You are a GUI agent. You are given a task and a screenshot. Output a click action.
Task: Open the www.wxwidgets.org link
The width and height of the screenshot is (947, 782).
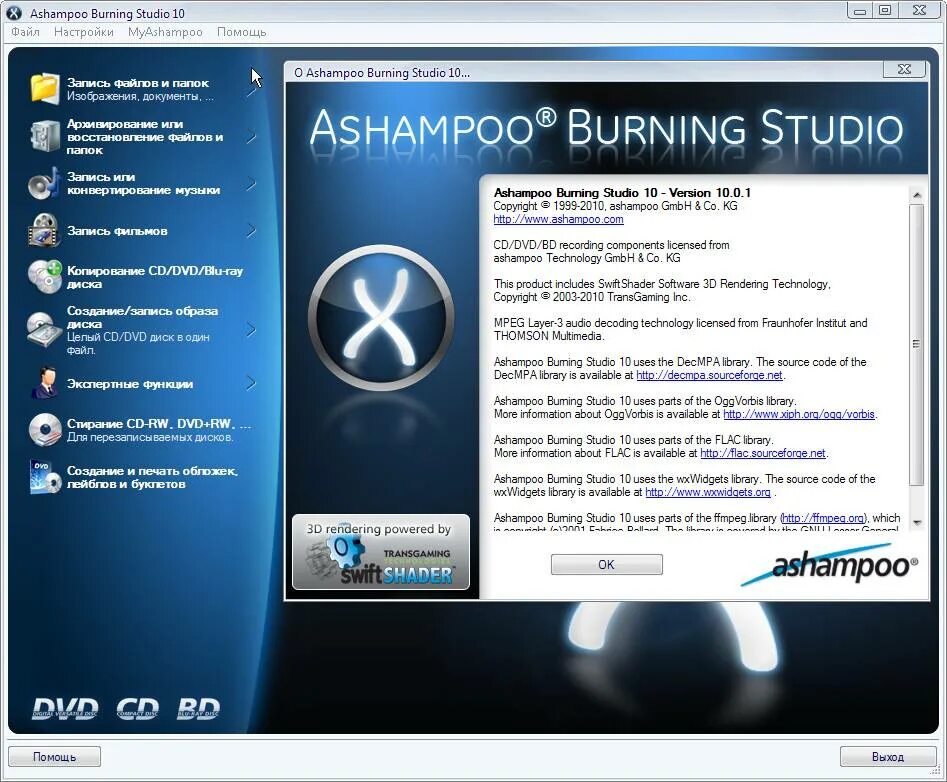[x=708, y=492]
